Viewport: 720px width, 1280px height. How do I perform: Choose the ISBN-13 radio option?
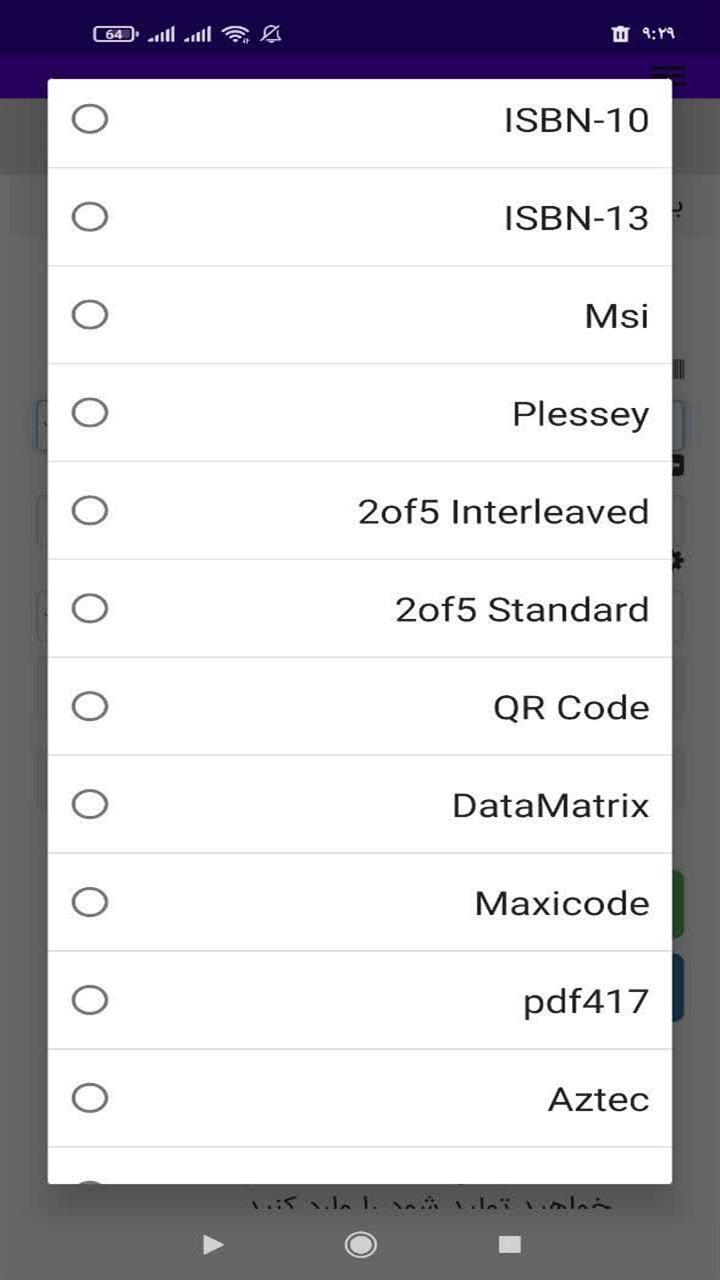(x=90, y=217)
